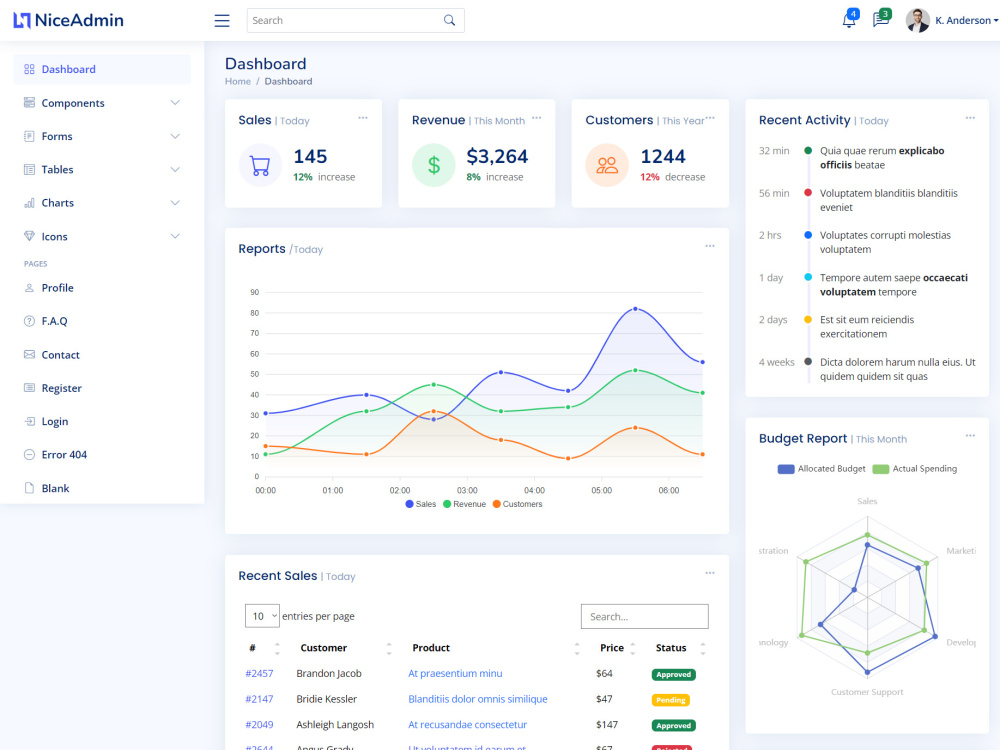The image size is (1000, 750).
Task: Click Components sidebar icon
Action: pyautogui.click(x=29, y=103)
